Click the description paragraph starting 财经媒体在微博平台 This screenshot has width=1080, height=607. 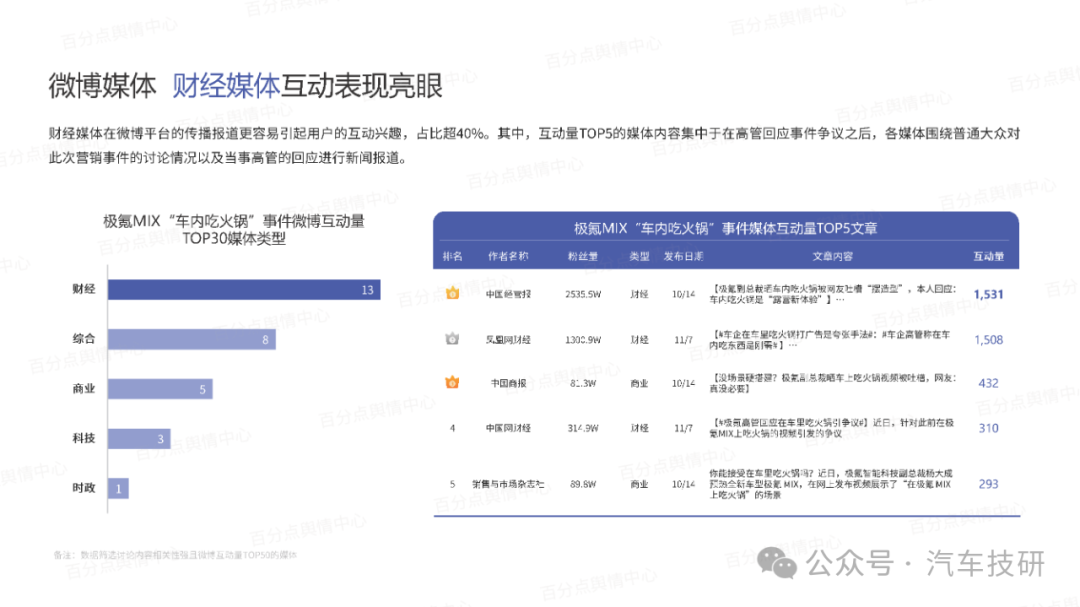[x=534, y=145]
